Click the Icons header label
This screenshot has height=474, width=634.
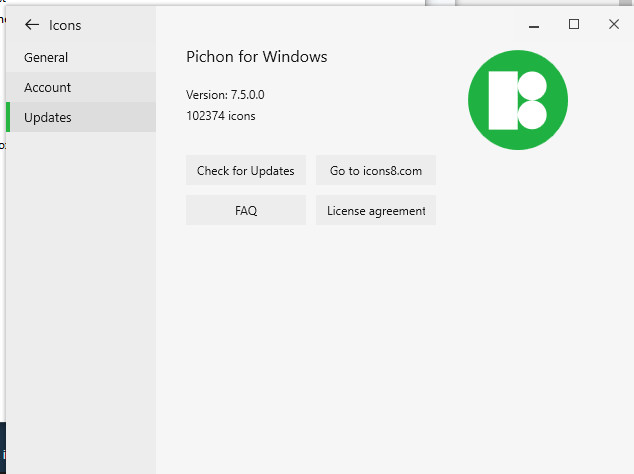[65, 25]
